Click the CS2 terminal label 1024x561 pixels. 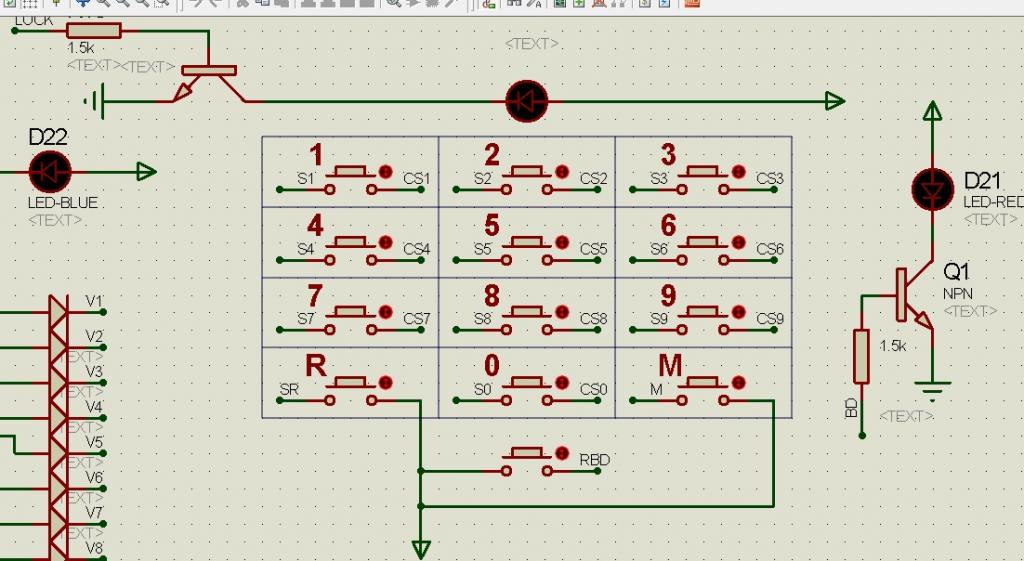tap(594, 178)
